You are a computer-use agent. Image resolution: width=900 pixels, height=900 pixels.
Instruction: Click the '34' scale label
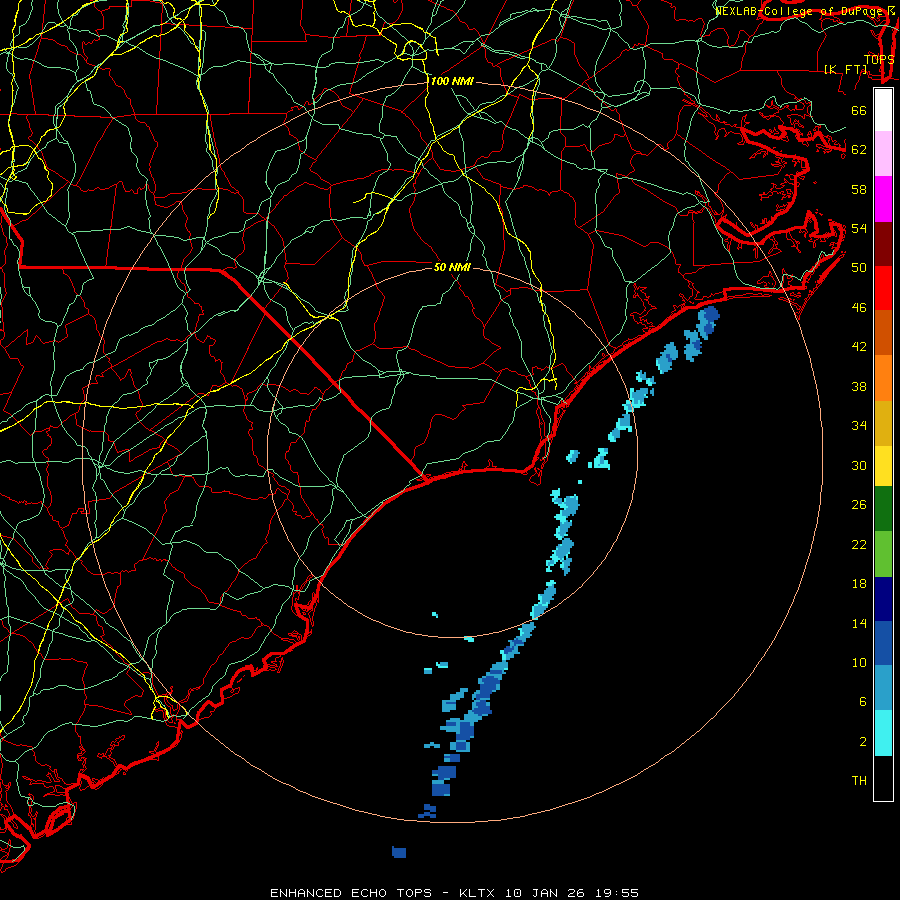(x=859, y=425)
